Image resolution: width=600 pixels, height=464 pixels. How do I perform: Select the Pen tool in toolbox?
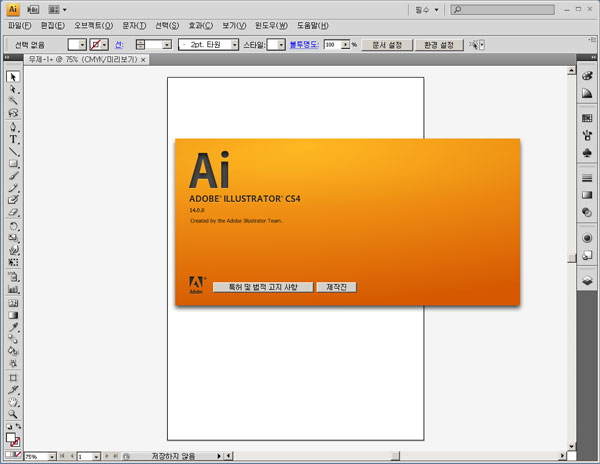pos(13,127)
